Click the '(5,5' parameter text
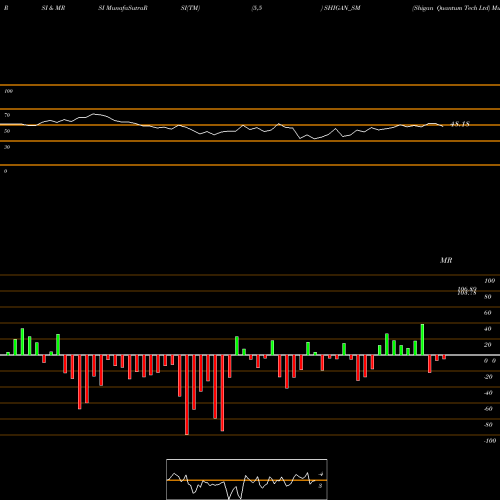Viewport: 500px width, 500px height. 257,8
